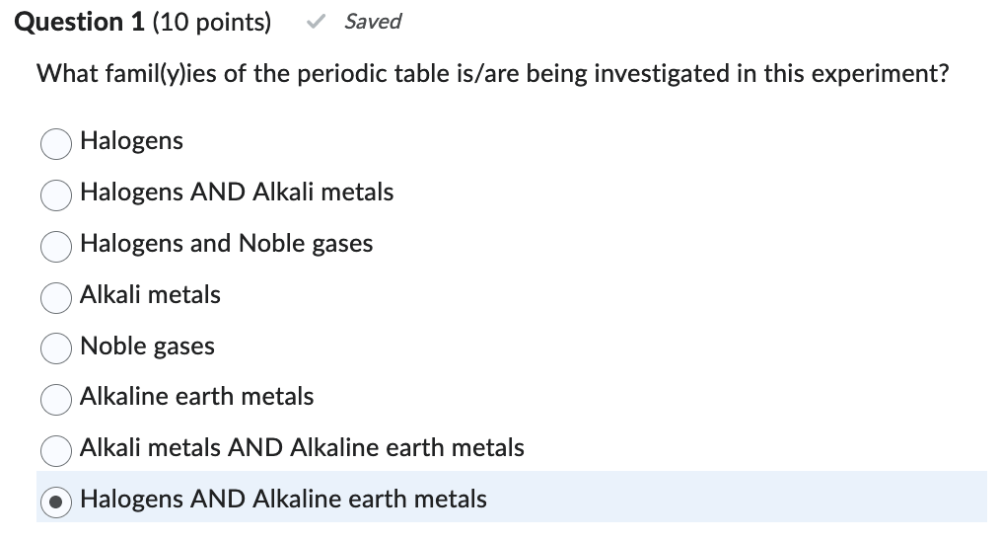Click the "Noble gases" answer label text
1000x541 pixels.
pos(147,346)
